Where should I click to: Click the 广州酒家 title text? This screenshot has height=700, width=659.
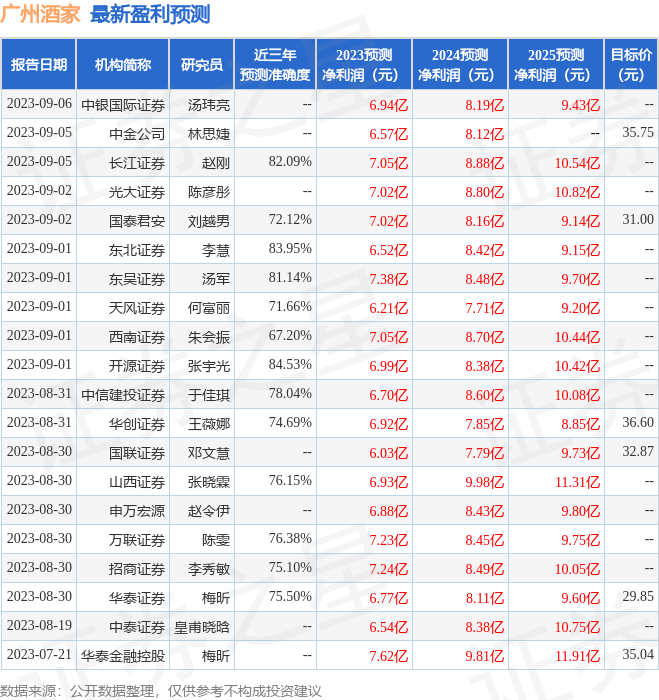point(41,14)
